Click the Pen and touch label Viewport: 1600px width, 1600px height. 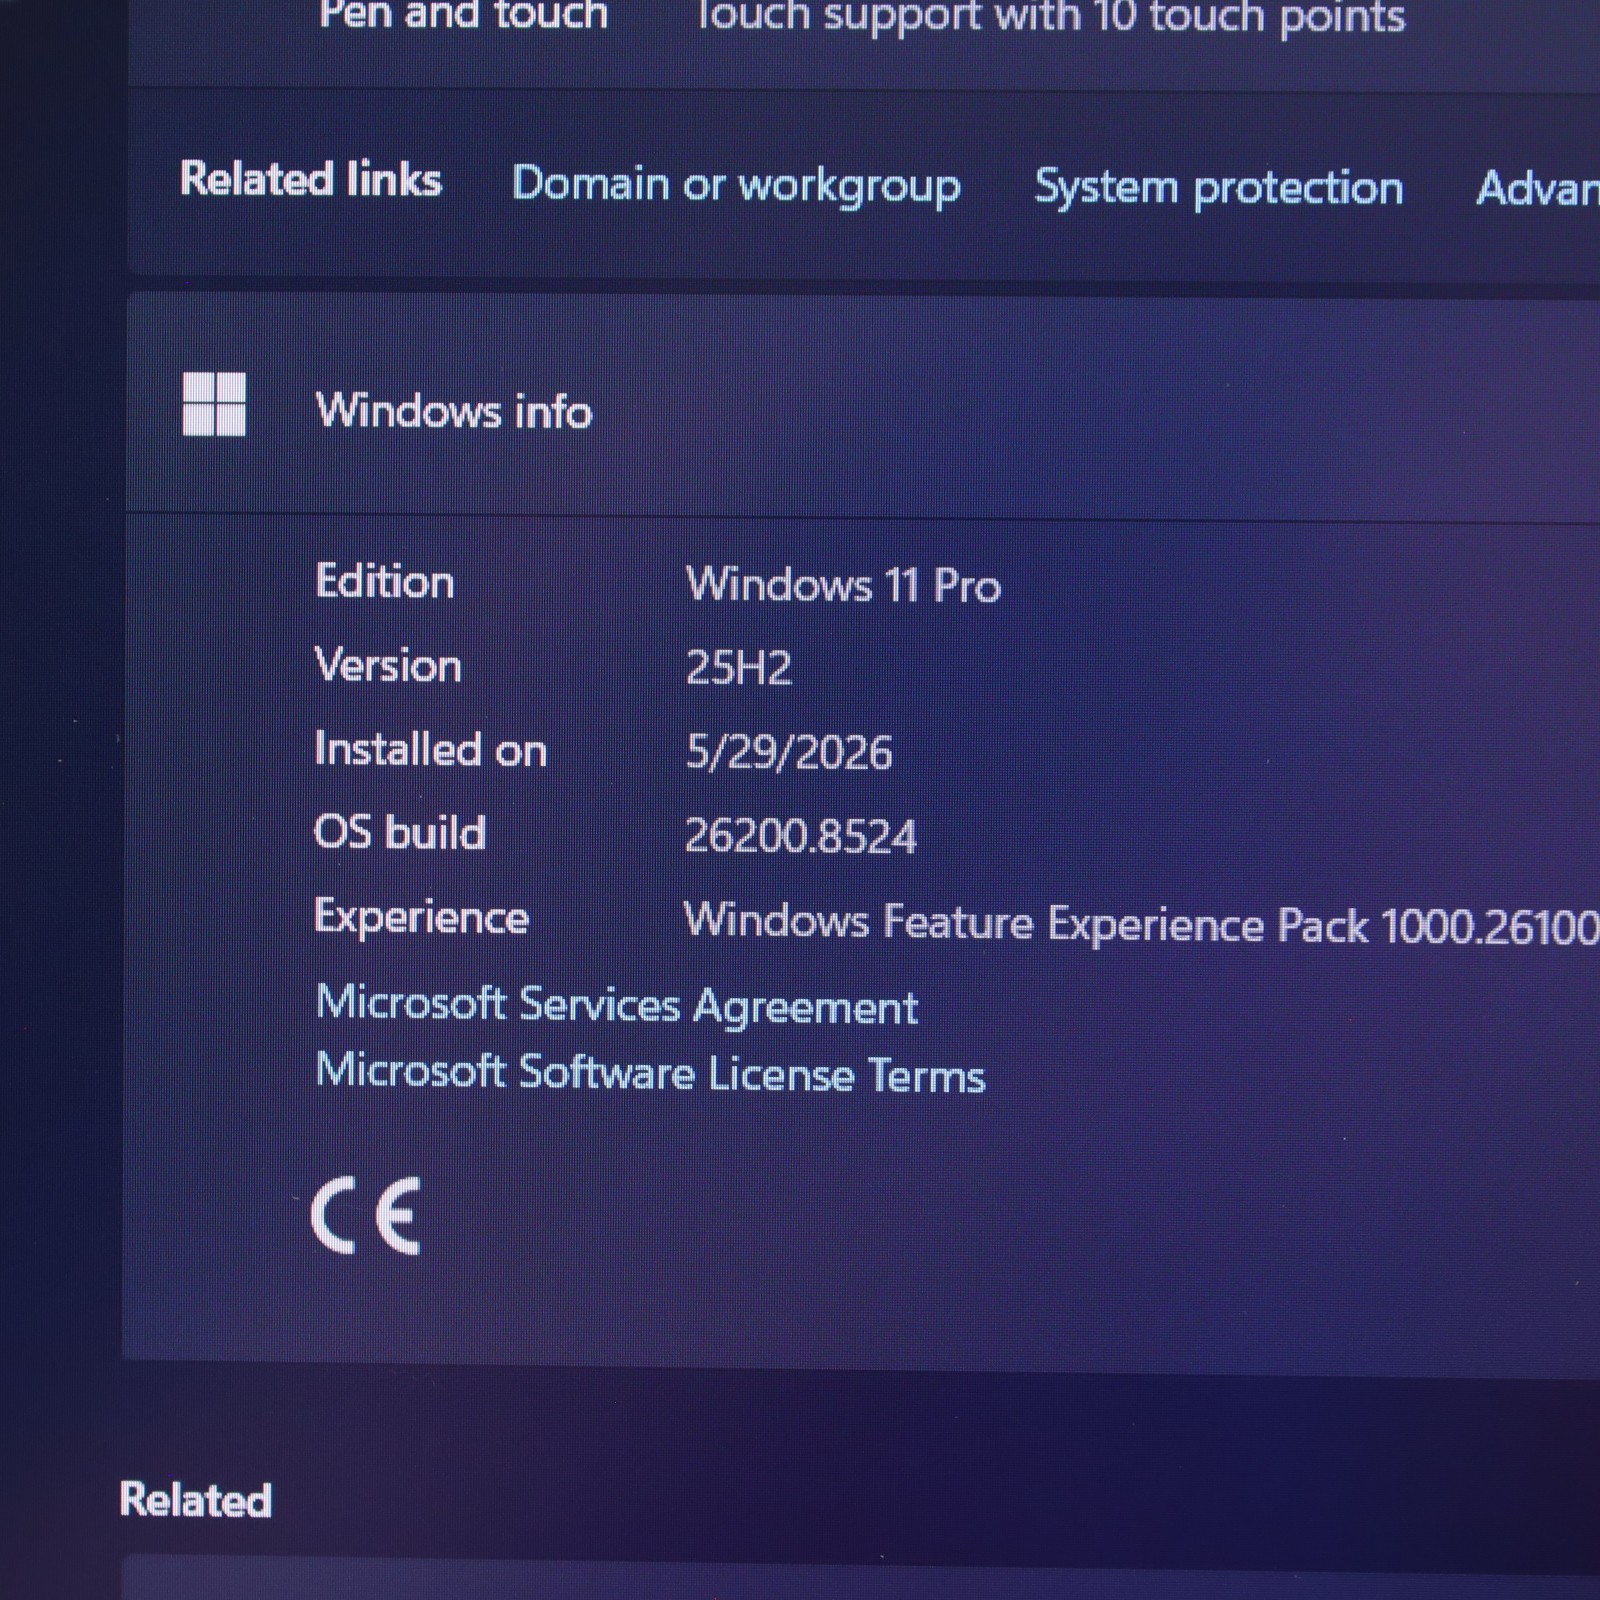(x=464, y=15)
